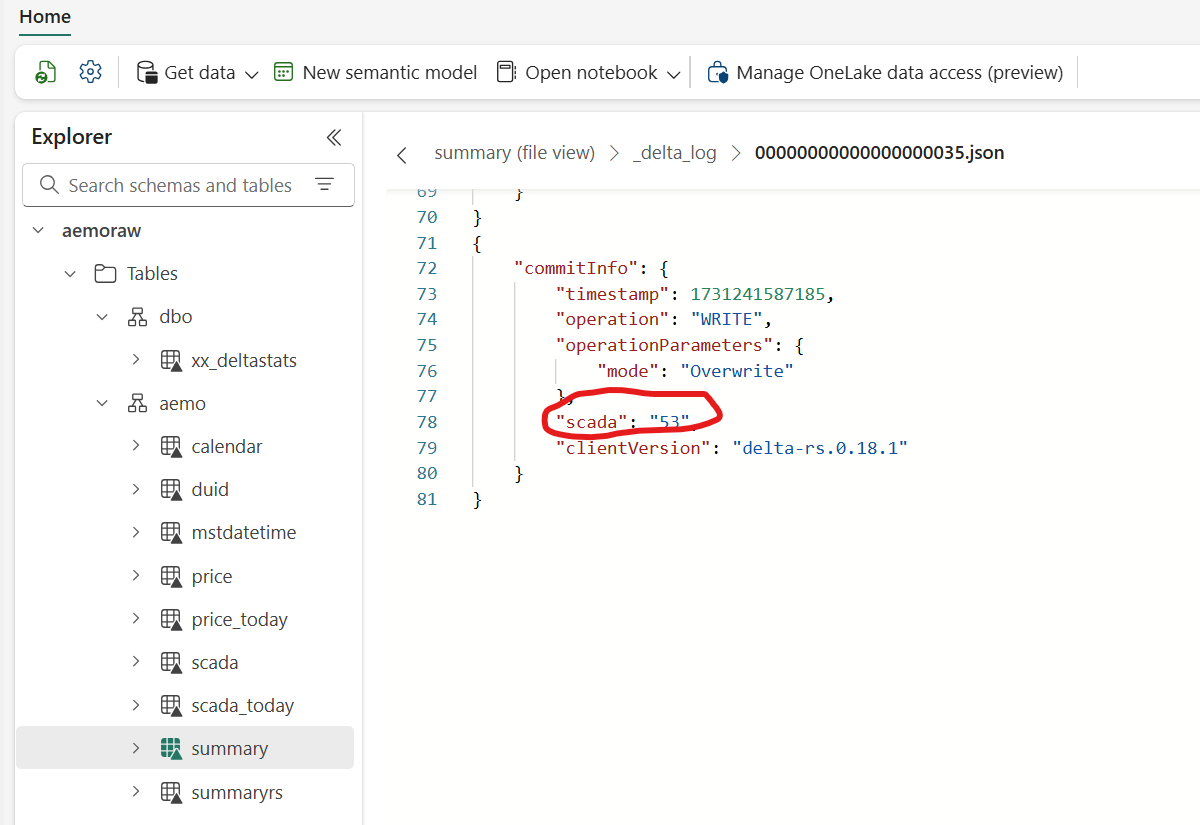Click line number 81 in the gutter

[427, 499]
